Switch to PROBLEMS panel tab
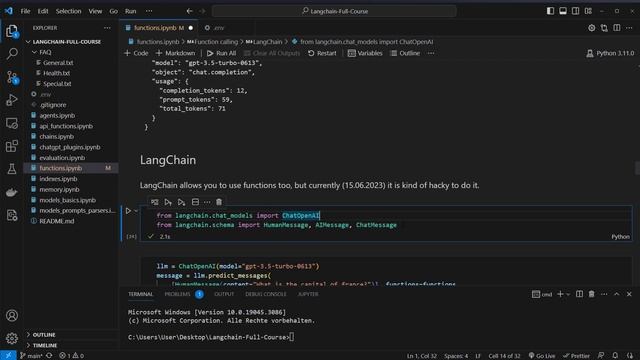Screen dimensions: 640x360 178,294
